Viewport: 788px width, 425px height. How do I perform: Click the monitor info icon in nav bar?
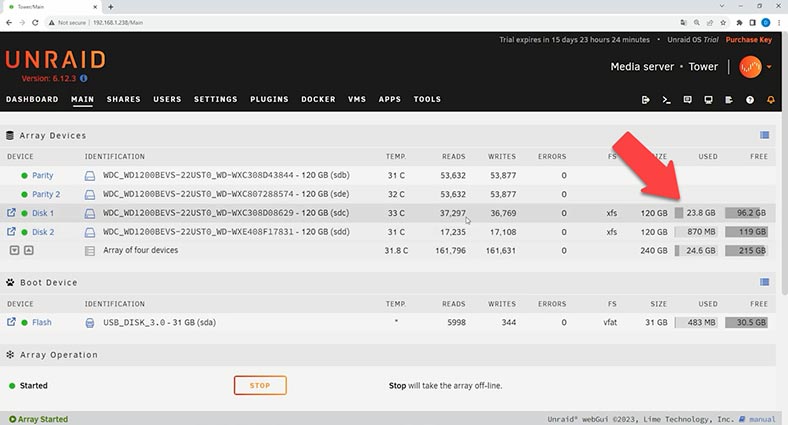click(708, 100)
